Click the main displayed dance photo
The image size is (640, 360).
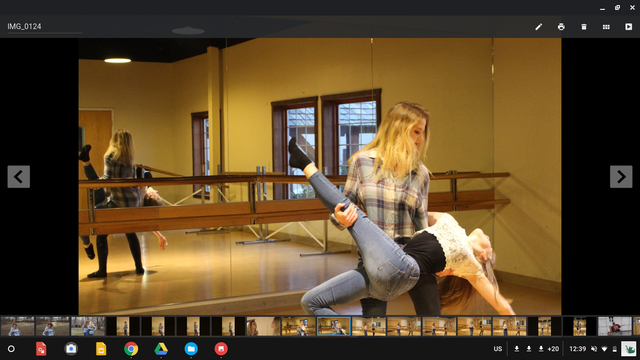point(320,176)
